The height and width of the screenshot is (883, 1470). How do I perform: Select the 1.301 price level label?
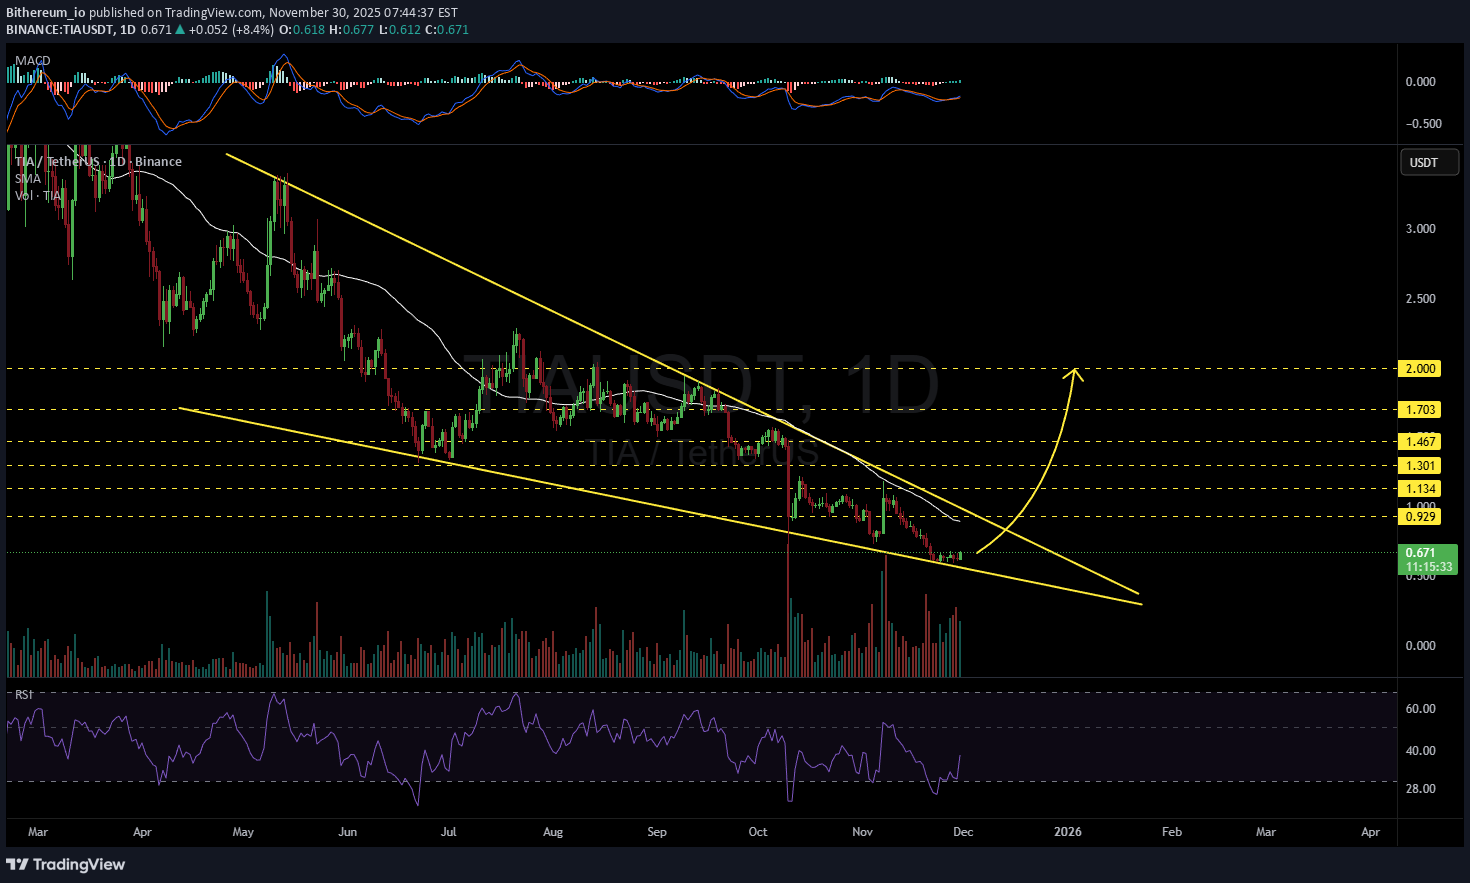[1420, 466]
